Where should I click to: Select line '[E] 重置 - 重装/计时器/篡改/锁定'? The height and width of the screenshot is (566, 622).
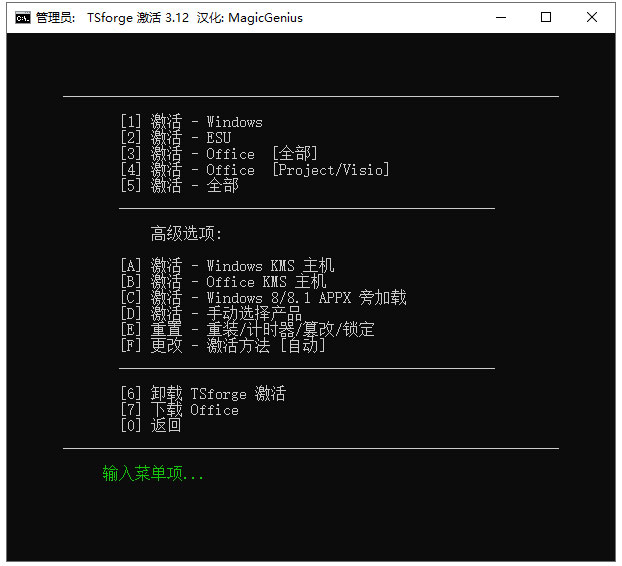(248, 330)
